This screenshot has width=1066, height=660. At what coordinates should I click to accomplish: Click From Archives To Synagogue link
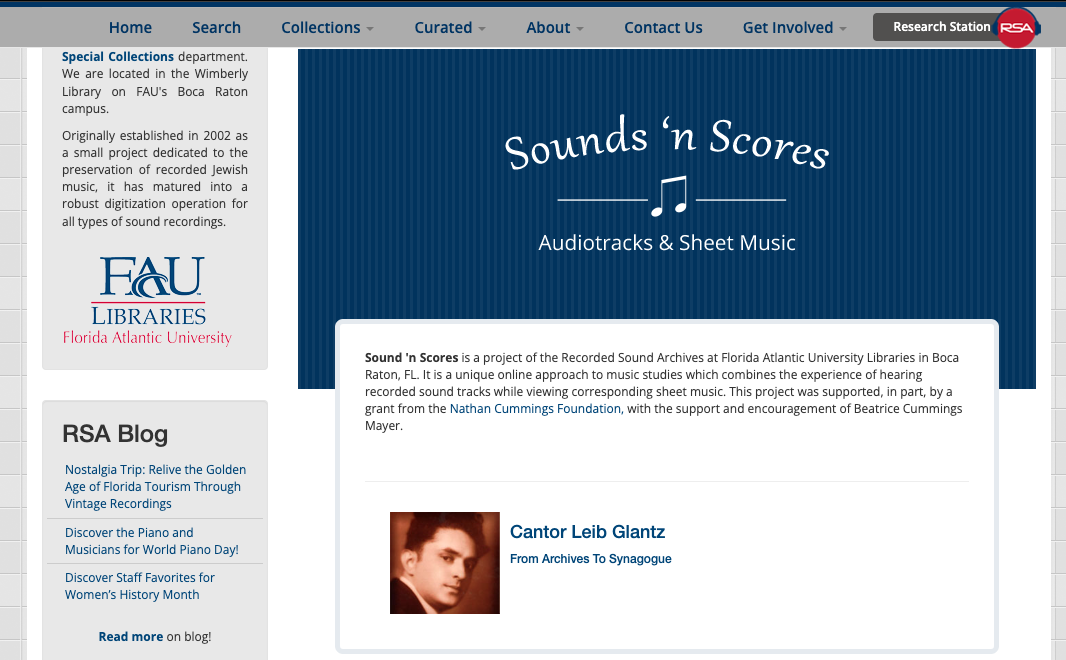tap(590, 559)
